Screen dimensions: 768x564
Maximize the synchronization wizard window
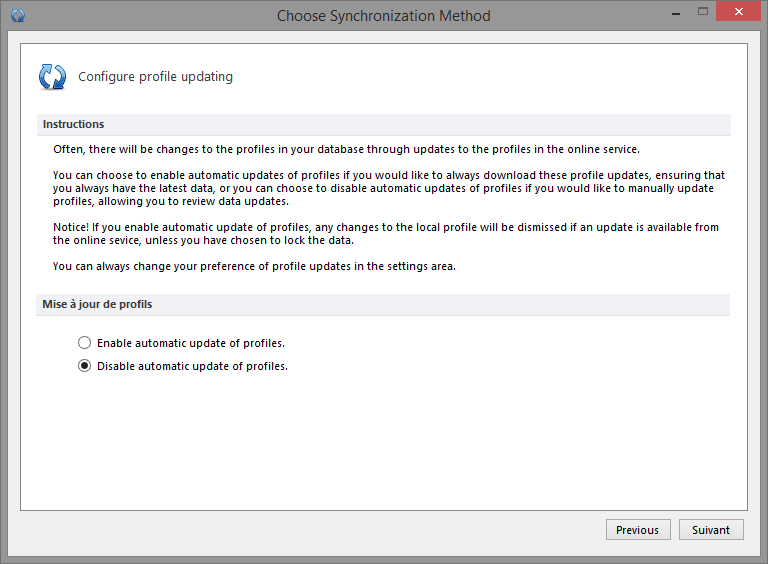(x=703, y=12)
